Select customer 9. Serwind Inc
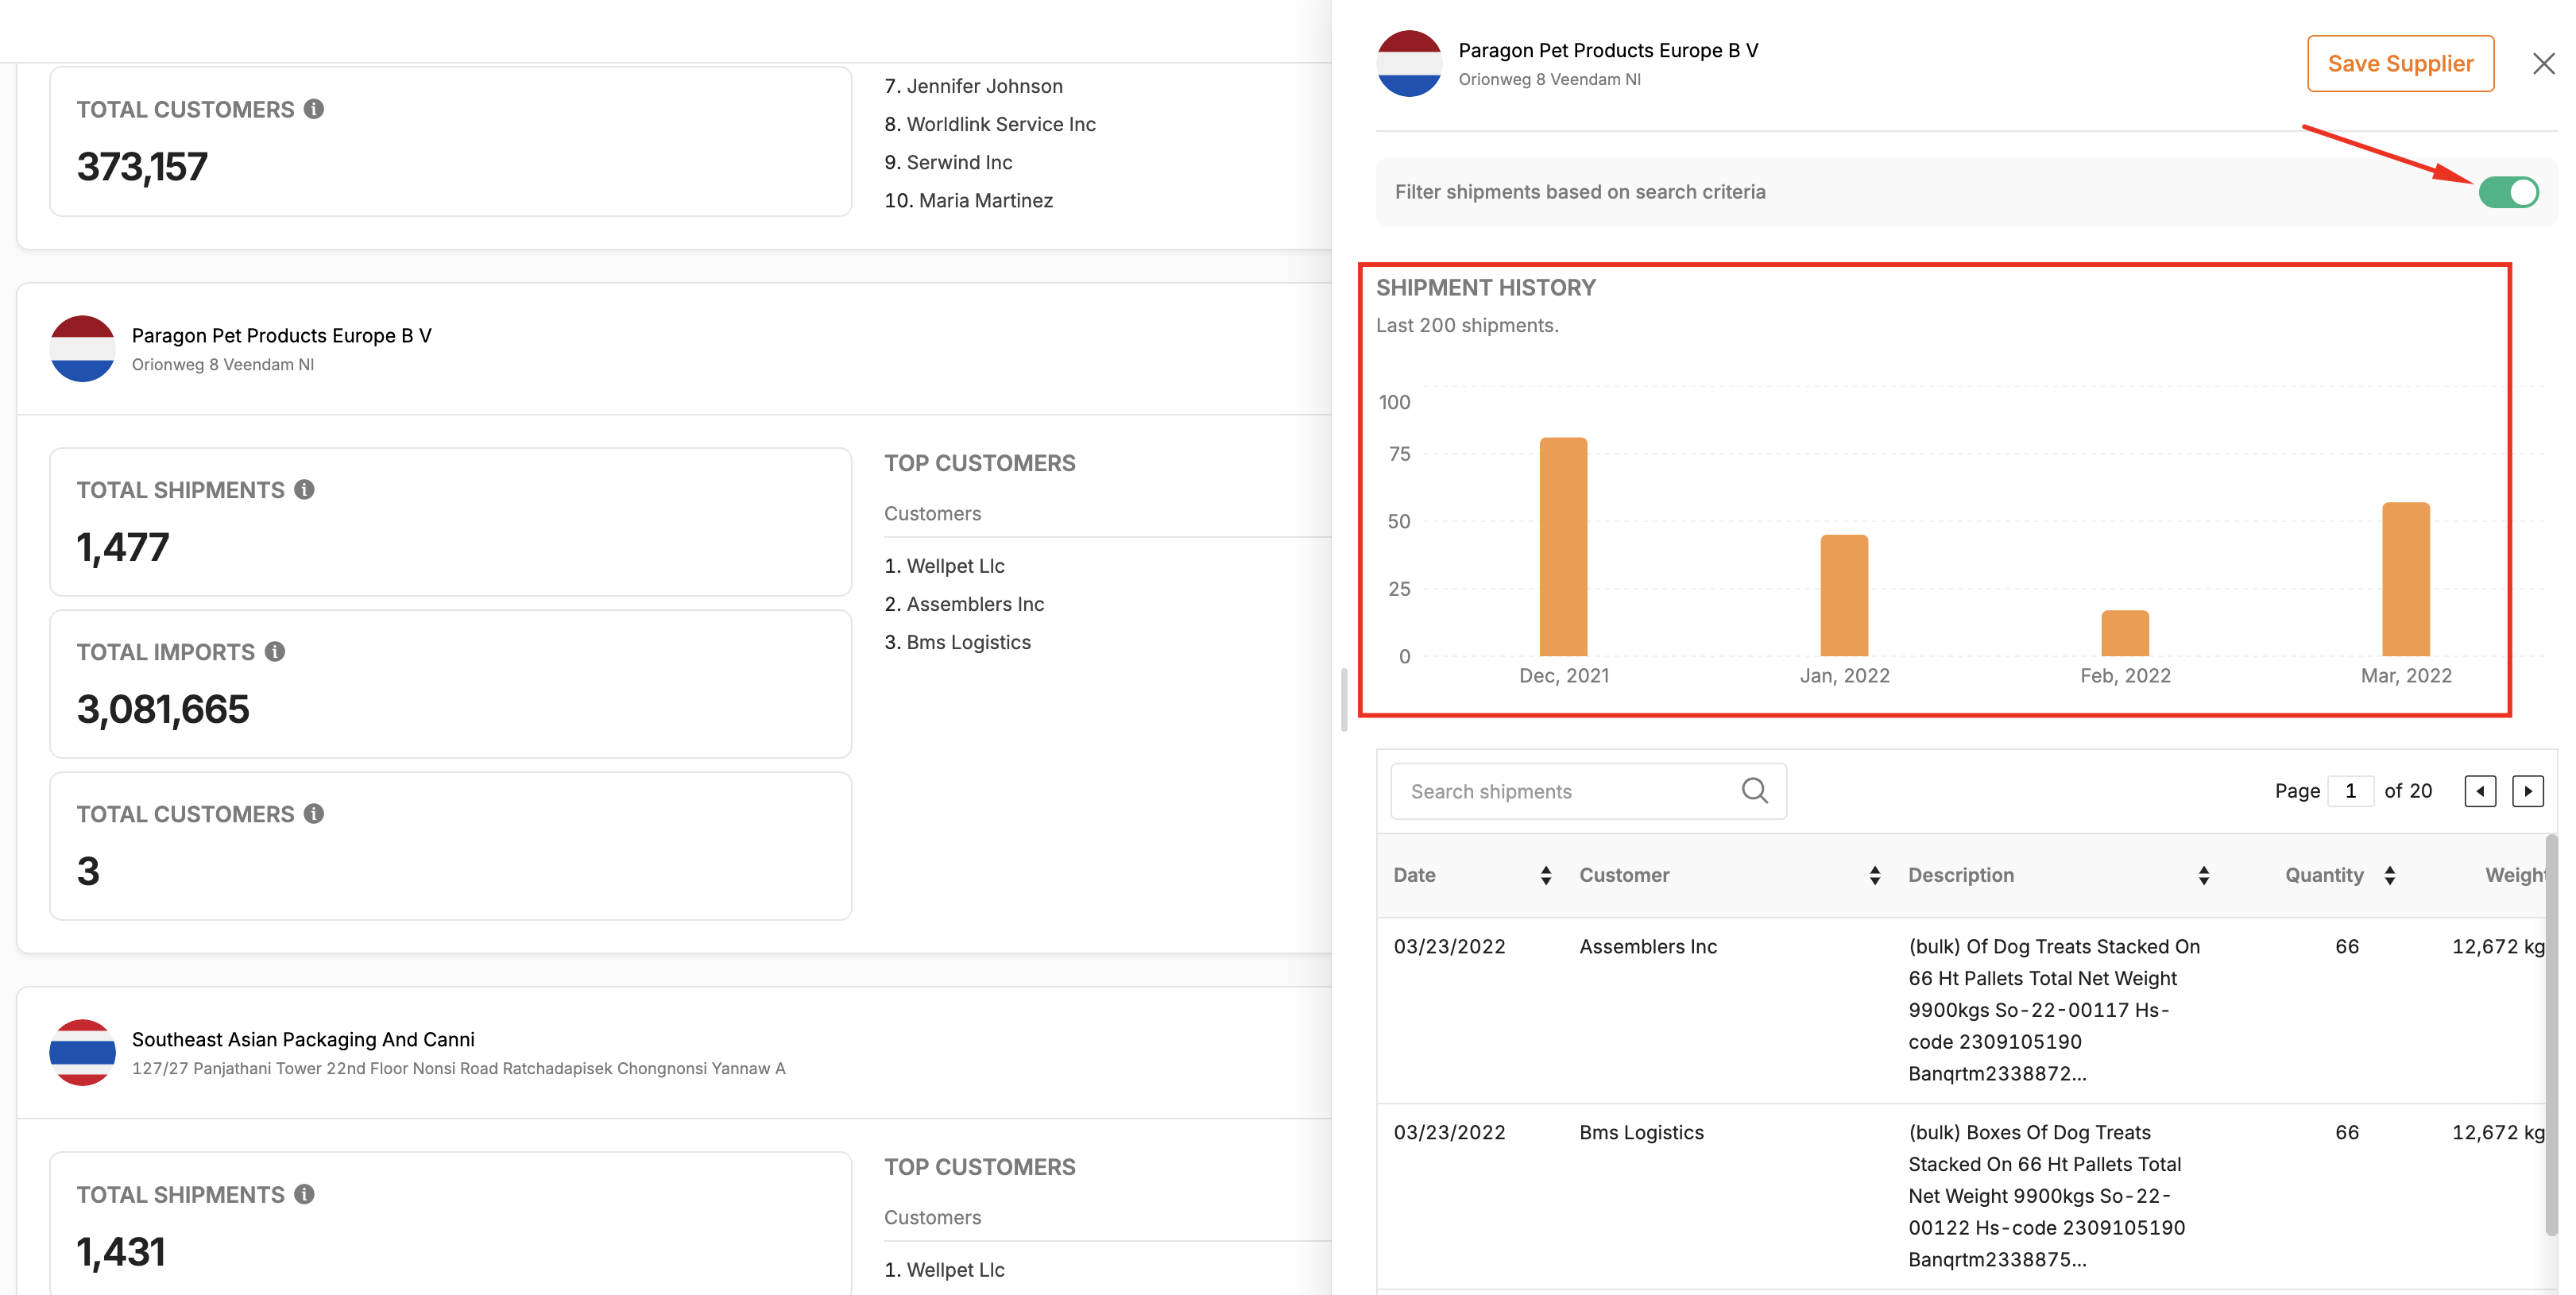 [948, 161]
